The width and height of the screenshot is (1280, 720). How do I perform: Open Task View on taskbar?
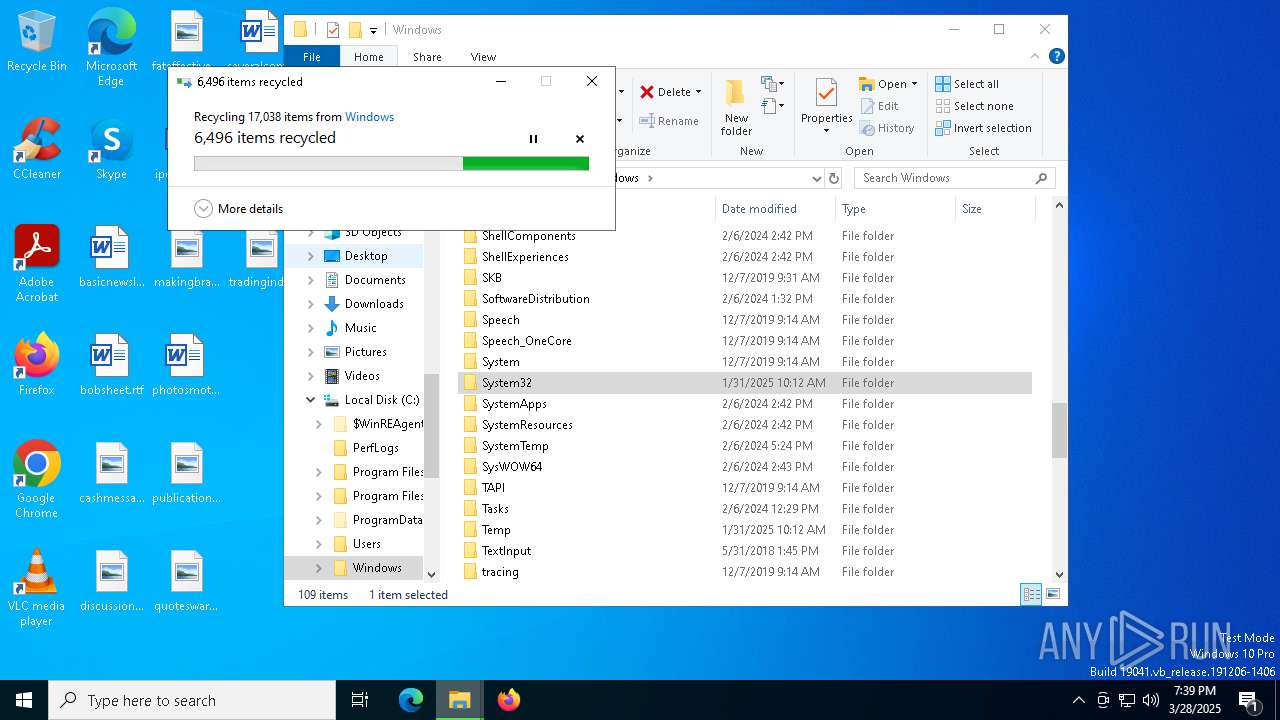click(360, 700)
